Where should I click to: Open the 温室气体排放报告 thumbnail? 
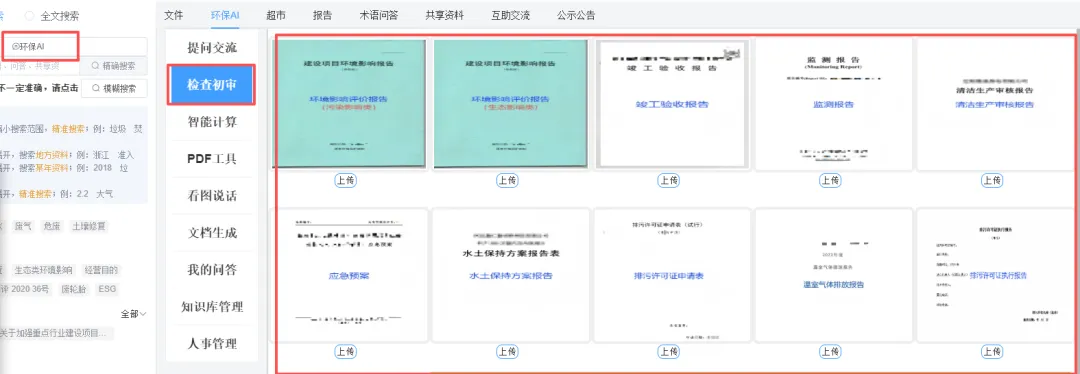(833, 276)
